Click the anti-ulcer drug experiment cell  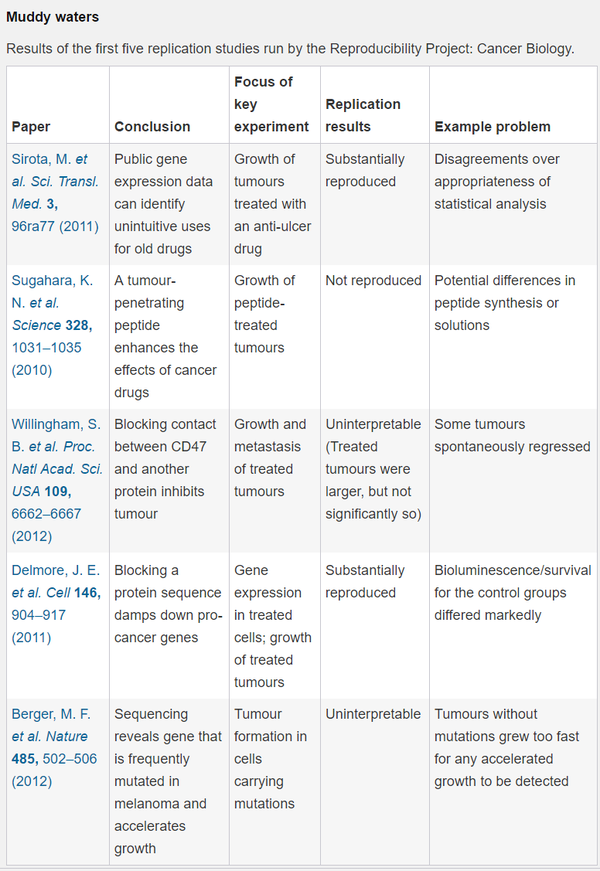pyautogui.click(x=272, y=204)
